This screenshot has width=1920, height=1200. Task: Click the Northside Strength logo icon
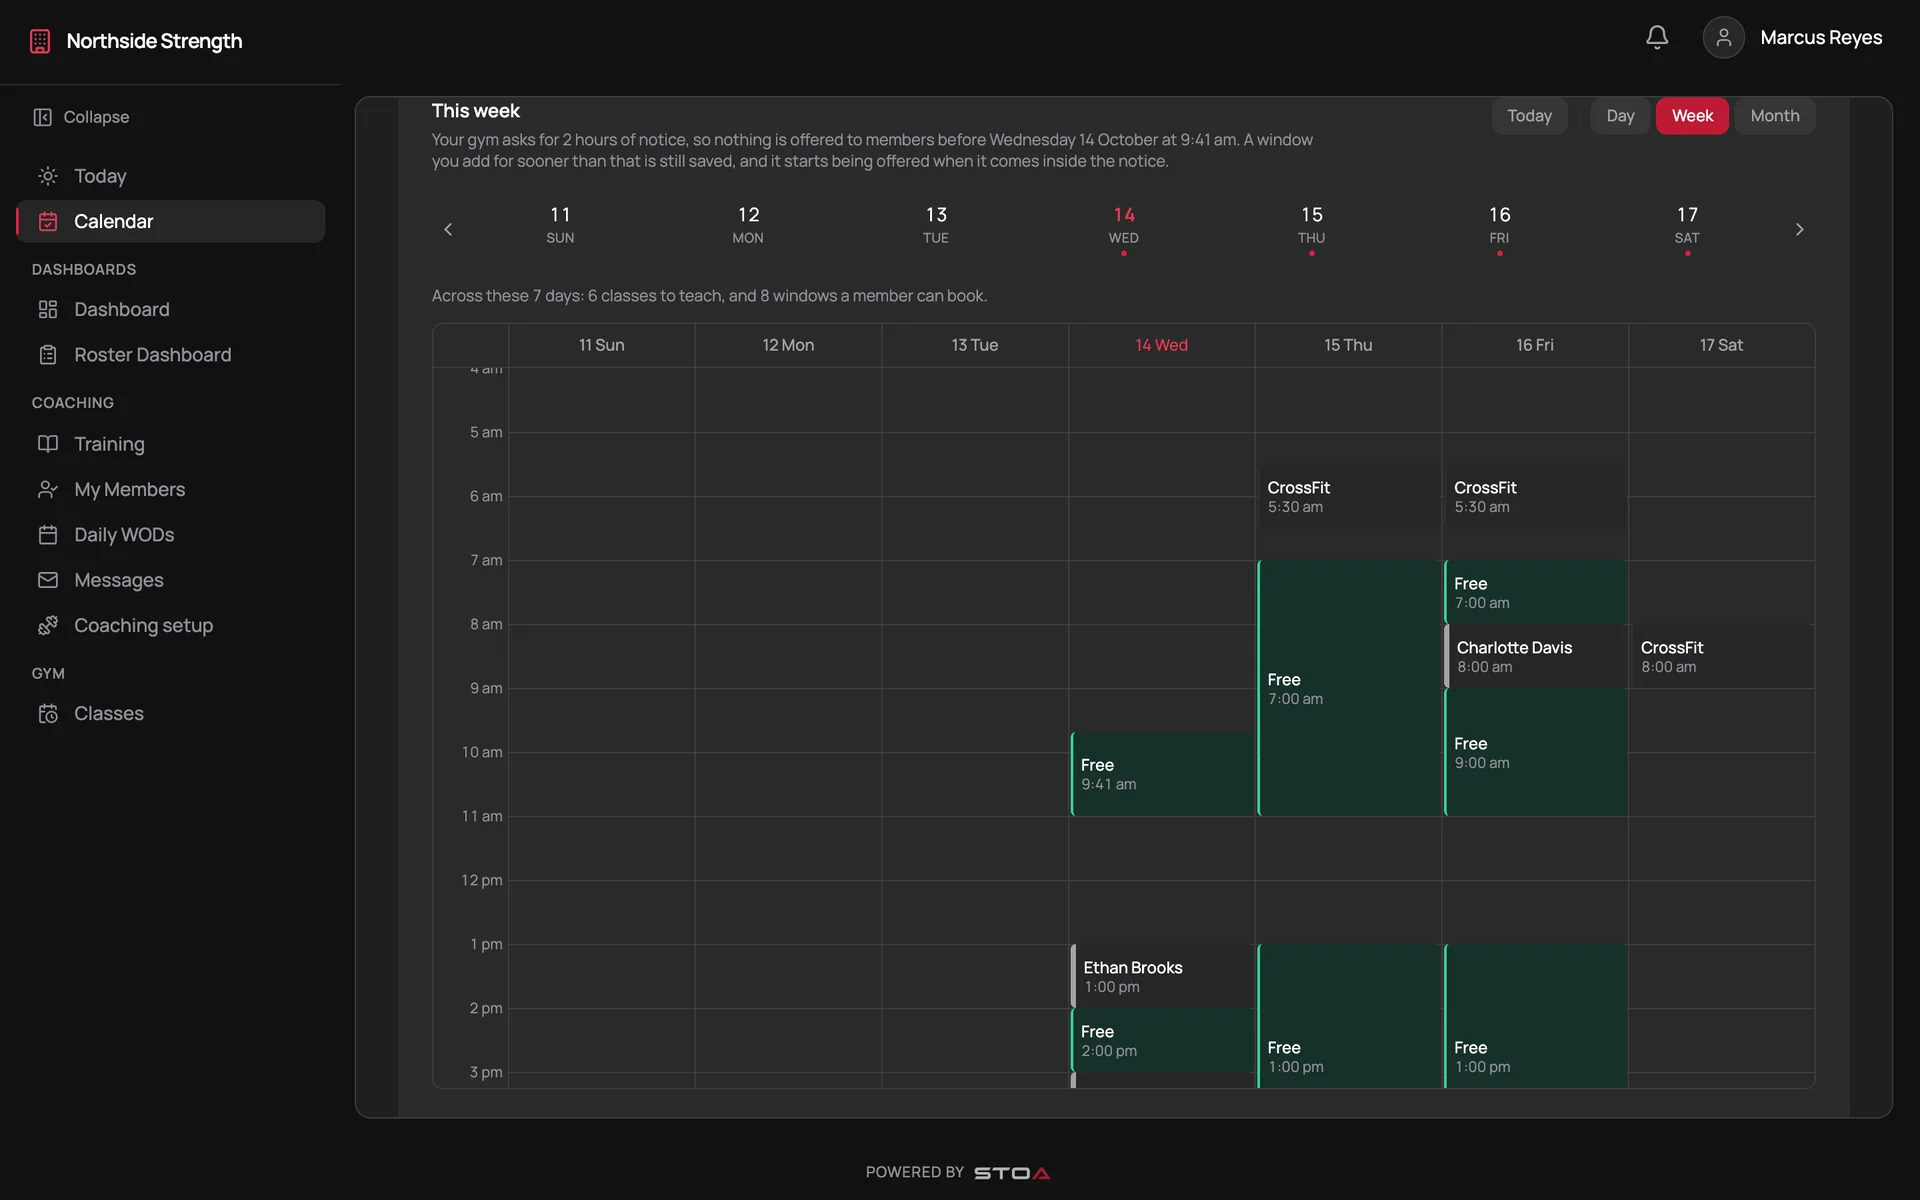pos(40,41)
